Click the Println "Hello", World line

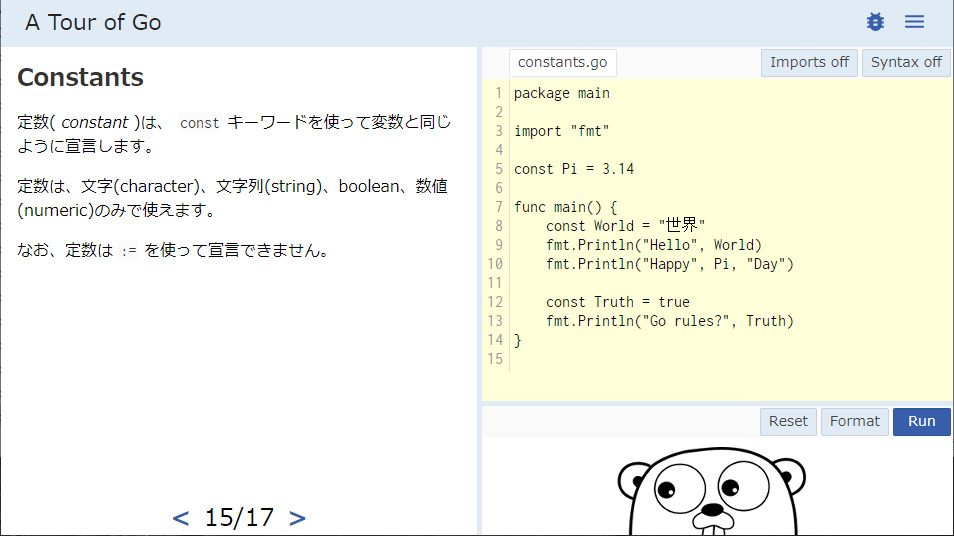(654, 245)
